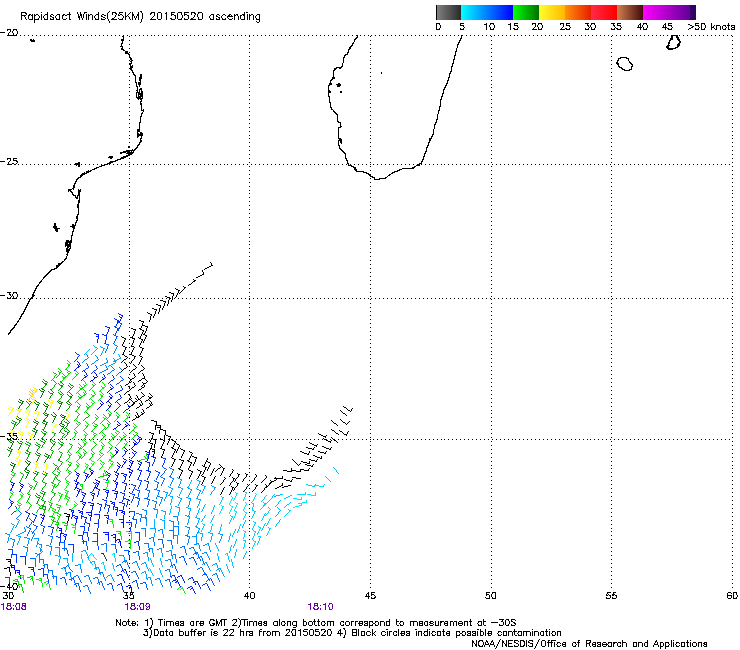The image size is (740, 650).
Task: Click the longitude label '50'
Action: point(491,596)
